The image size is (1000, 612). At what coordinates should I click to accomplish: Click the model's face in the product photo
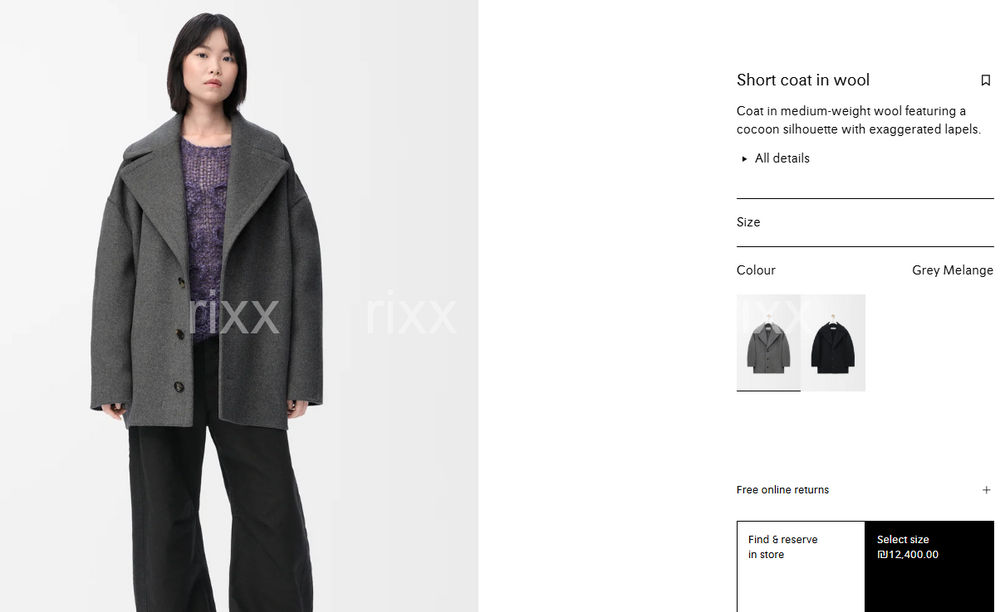(210, 68)
